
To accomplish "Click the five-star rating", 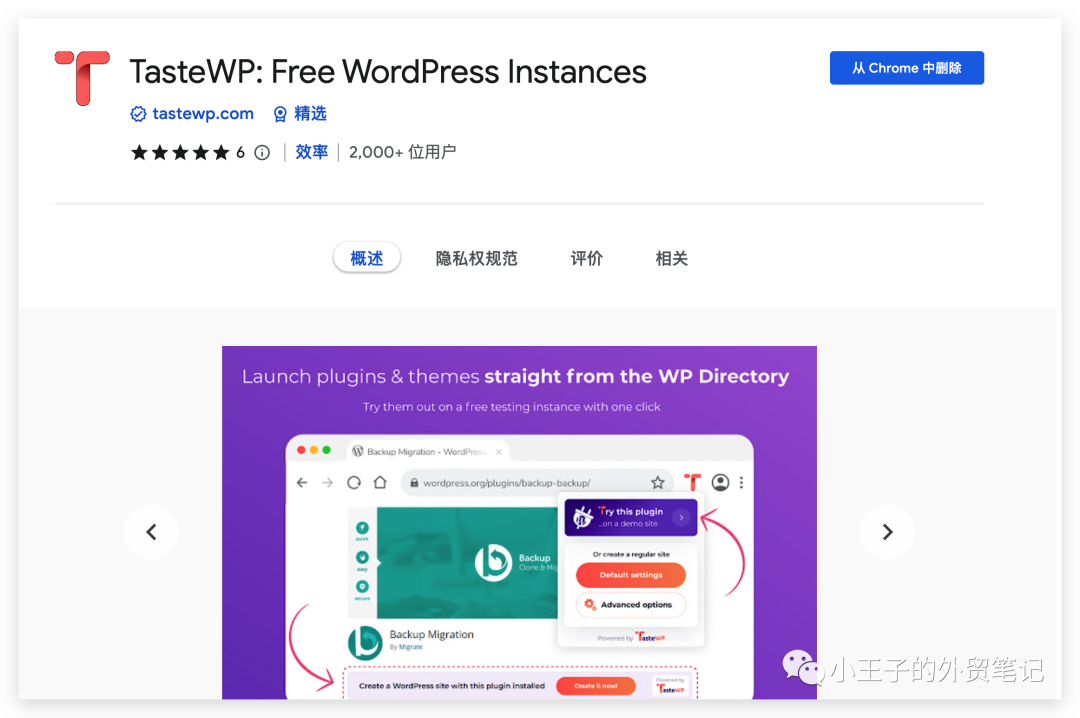I will pos(180,152).
